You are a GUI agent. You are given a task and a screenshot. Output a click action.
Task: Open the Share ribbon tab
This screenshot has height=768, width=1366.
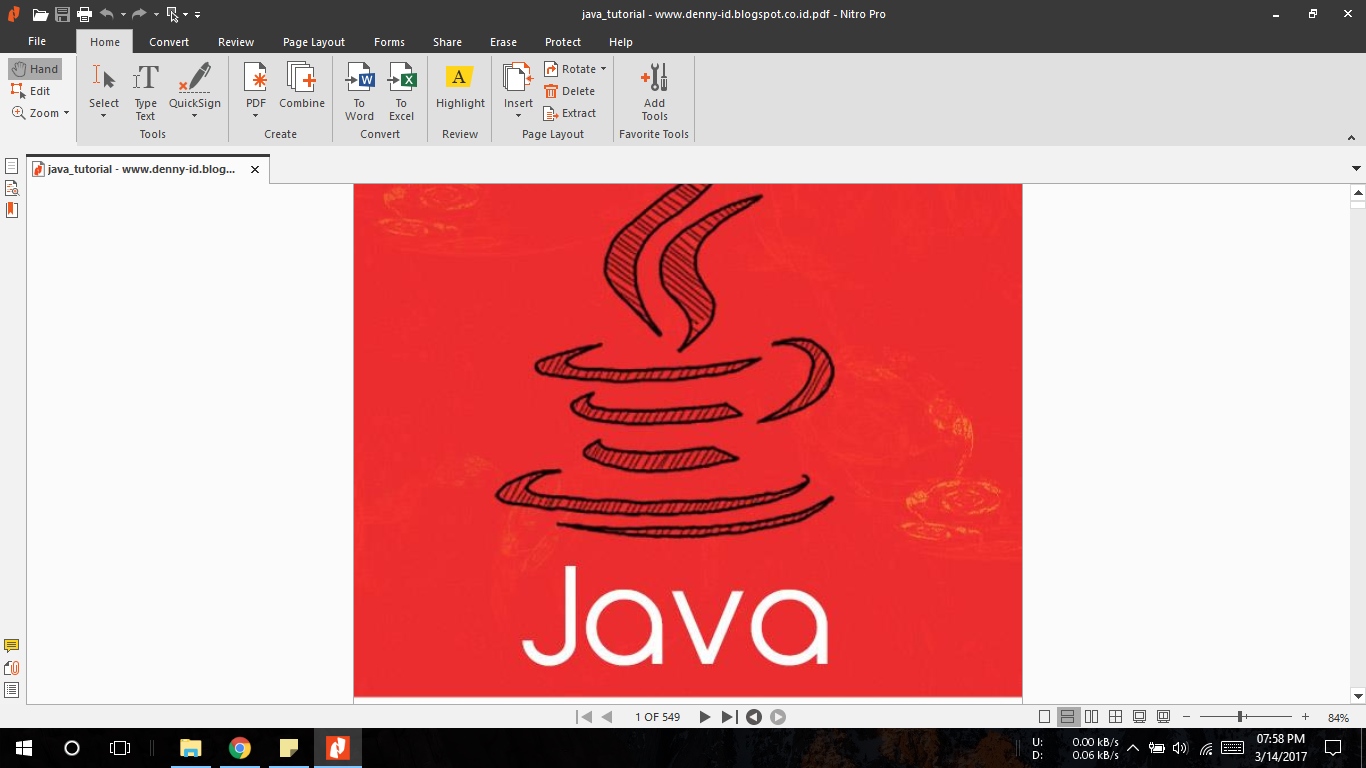click(448, 42)
